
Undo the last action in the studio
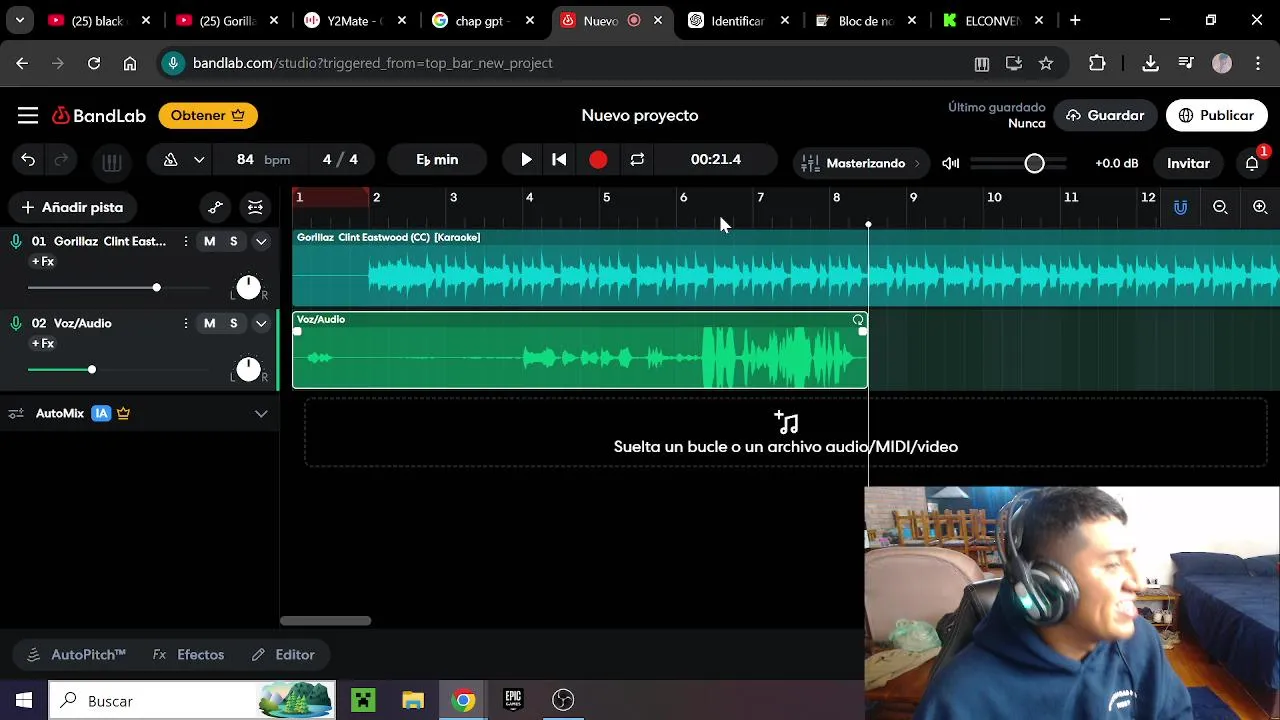pos(28,160)
